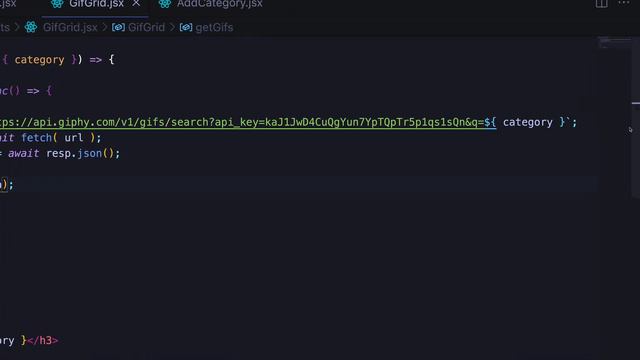
Task: Click the url argument inside fetch
Action: [73, 138]
